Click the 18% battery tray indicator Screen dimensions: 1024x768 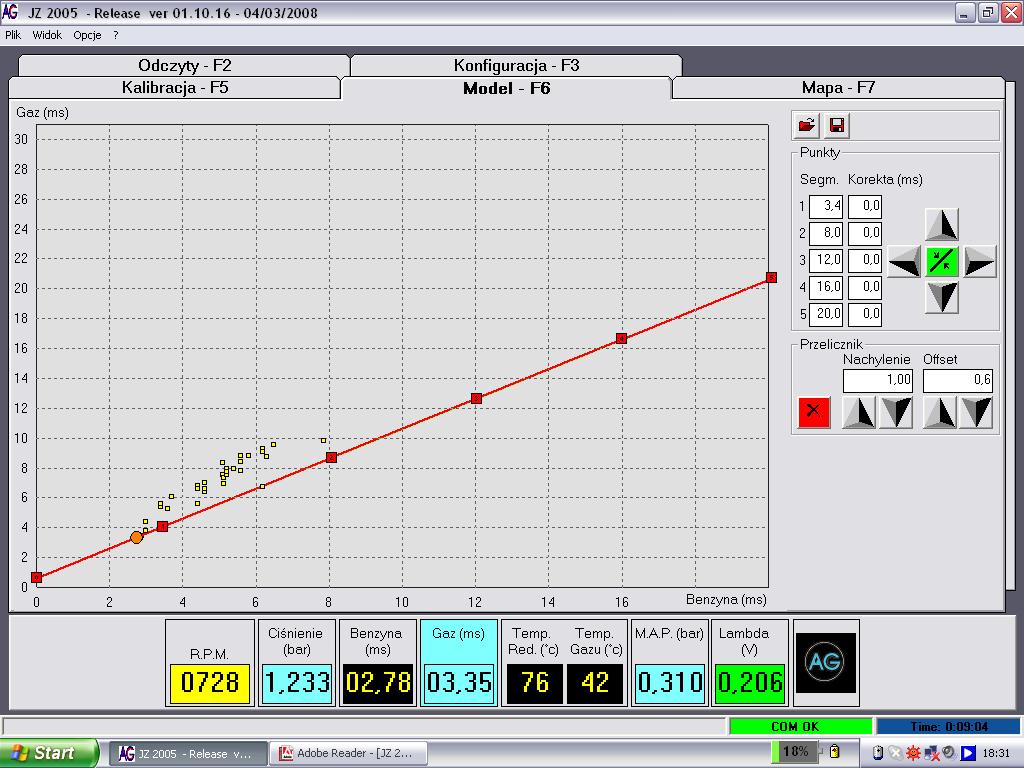pyautogui.click(x=795, y=752)
